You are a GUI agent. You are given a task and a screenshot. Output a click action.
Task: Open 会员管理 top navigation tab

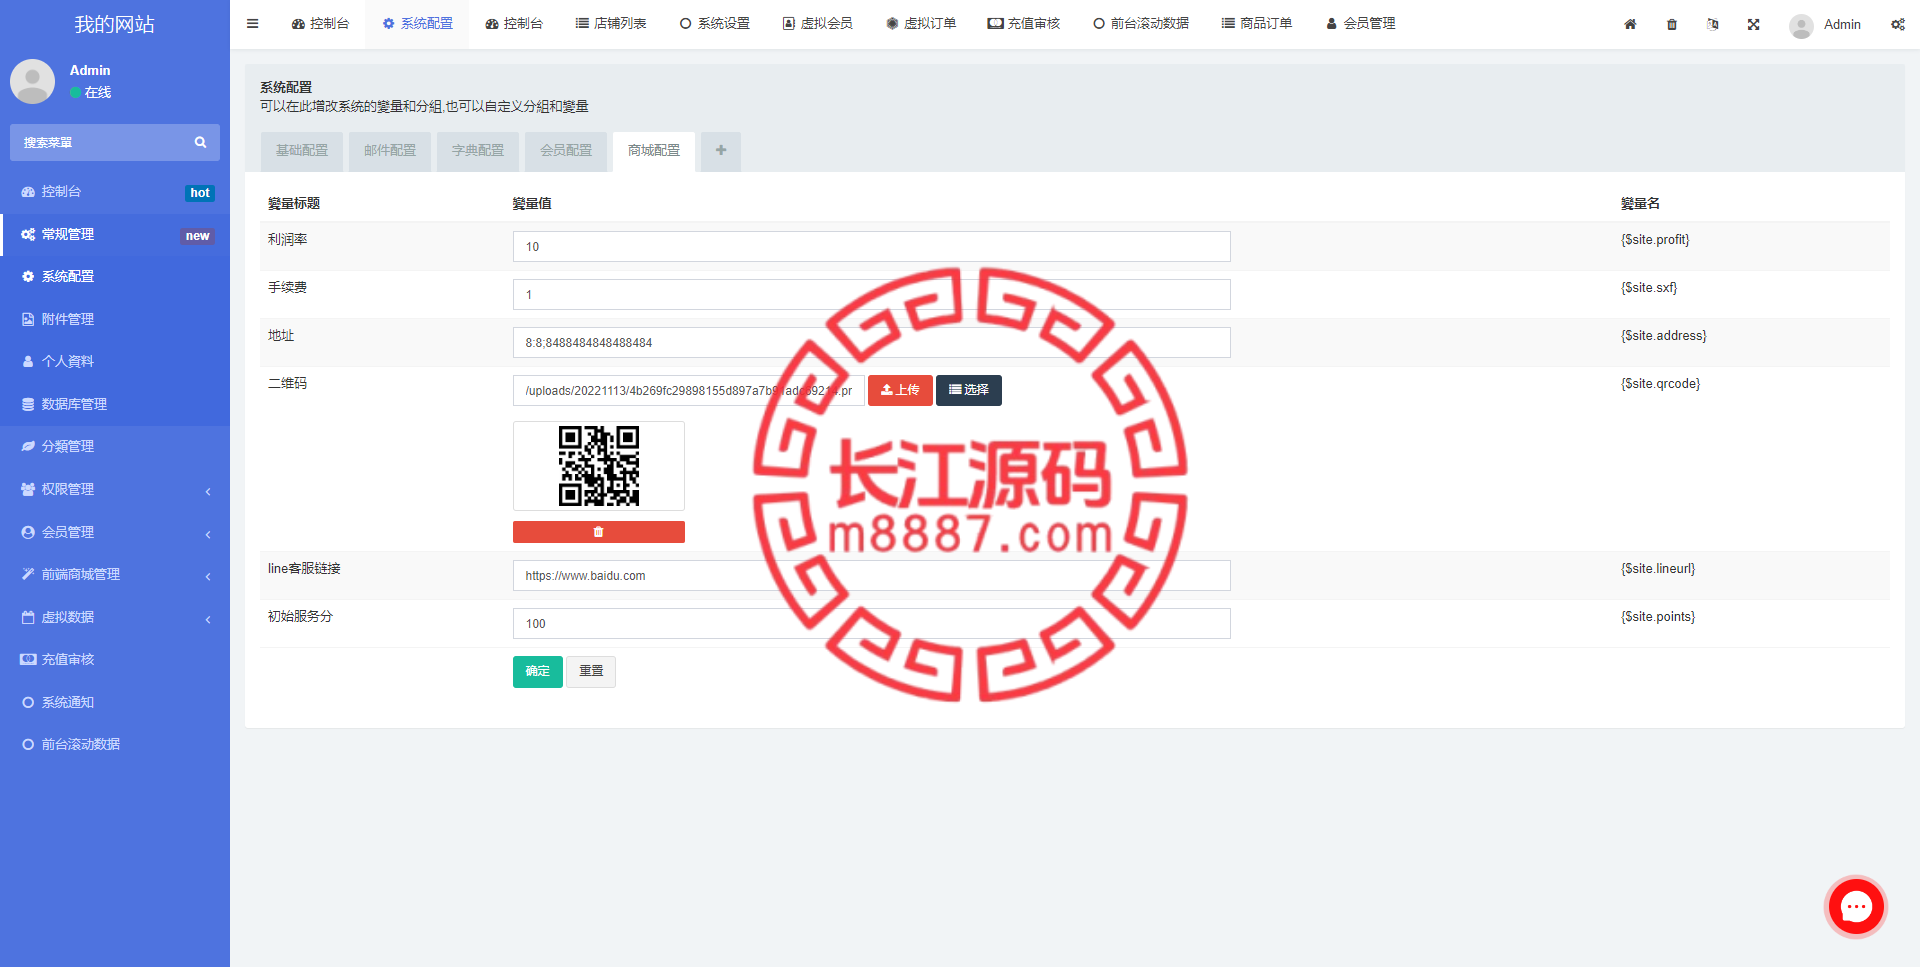1361,24
